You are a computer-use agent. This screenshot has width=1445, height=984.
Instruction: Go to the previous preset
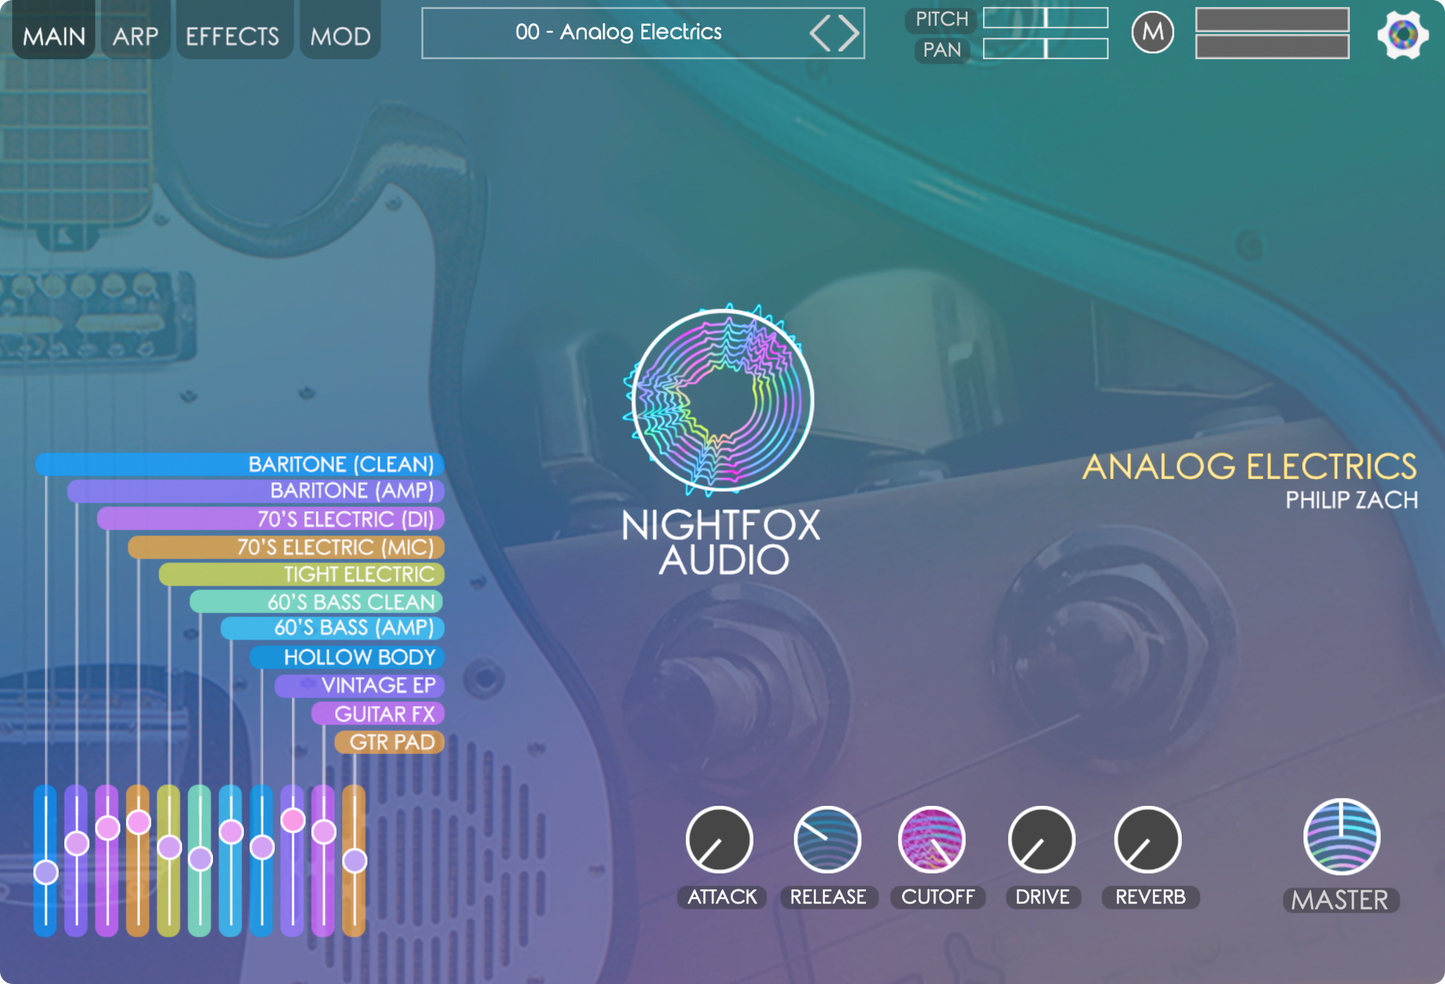click(822, 32)
